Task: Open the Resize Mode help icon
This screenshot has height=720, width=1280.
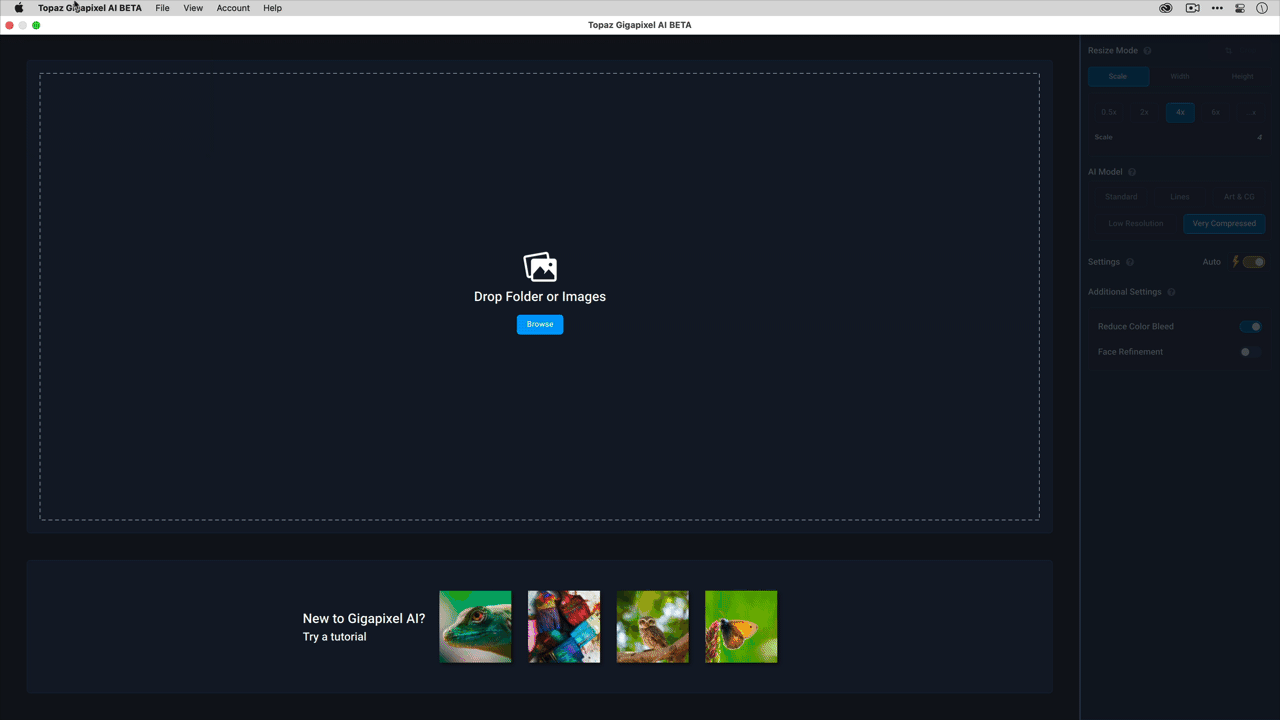Action: (x=1147, y=51)
